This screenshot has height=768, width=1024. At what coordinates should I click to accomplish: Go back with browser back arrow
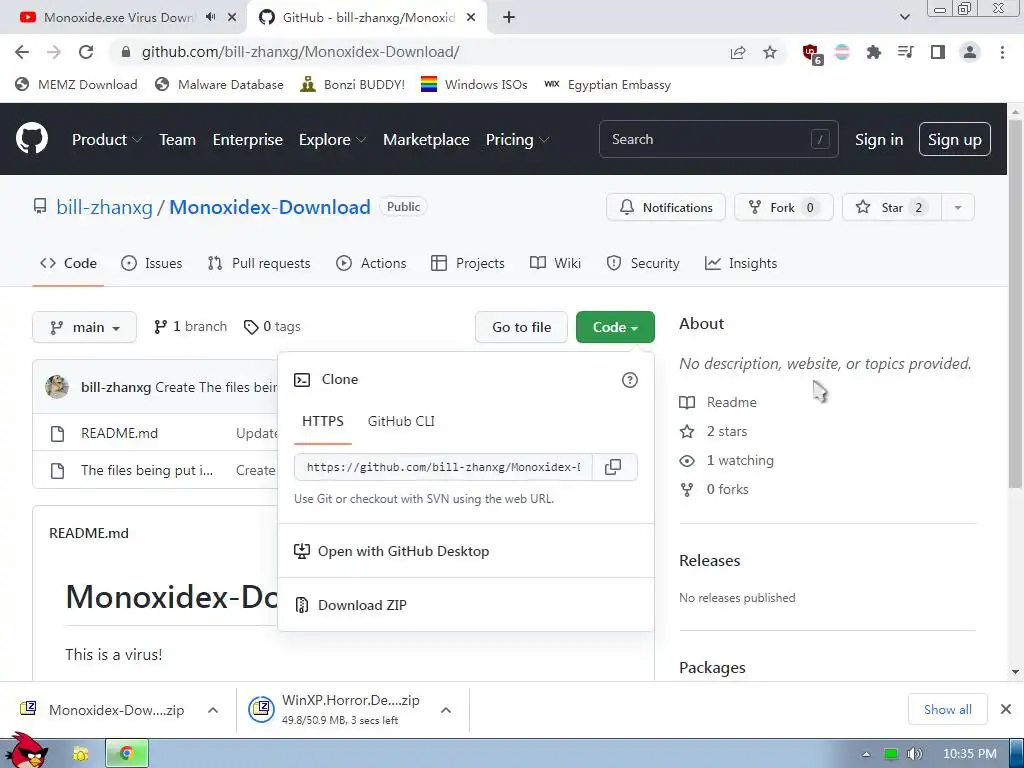(22, 52)
